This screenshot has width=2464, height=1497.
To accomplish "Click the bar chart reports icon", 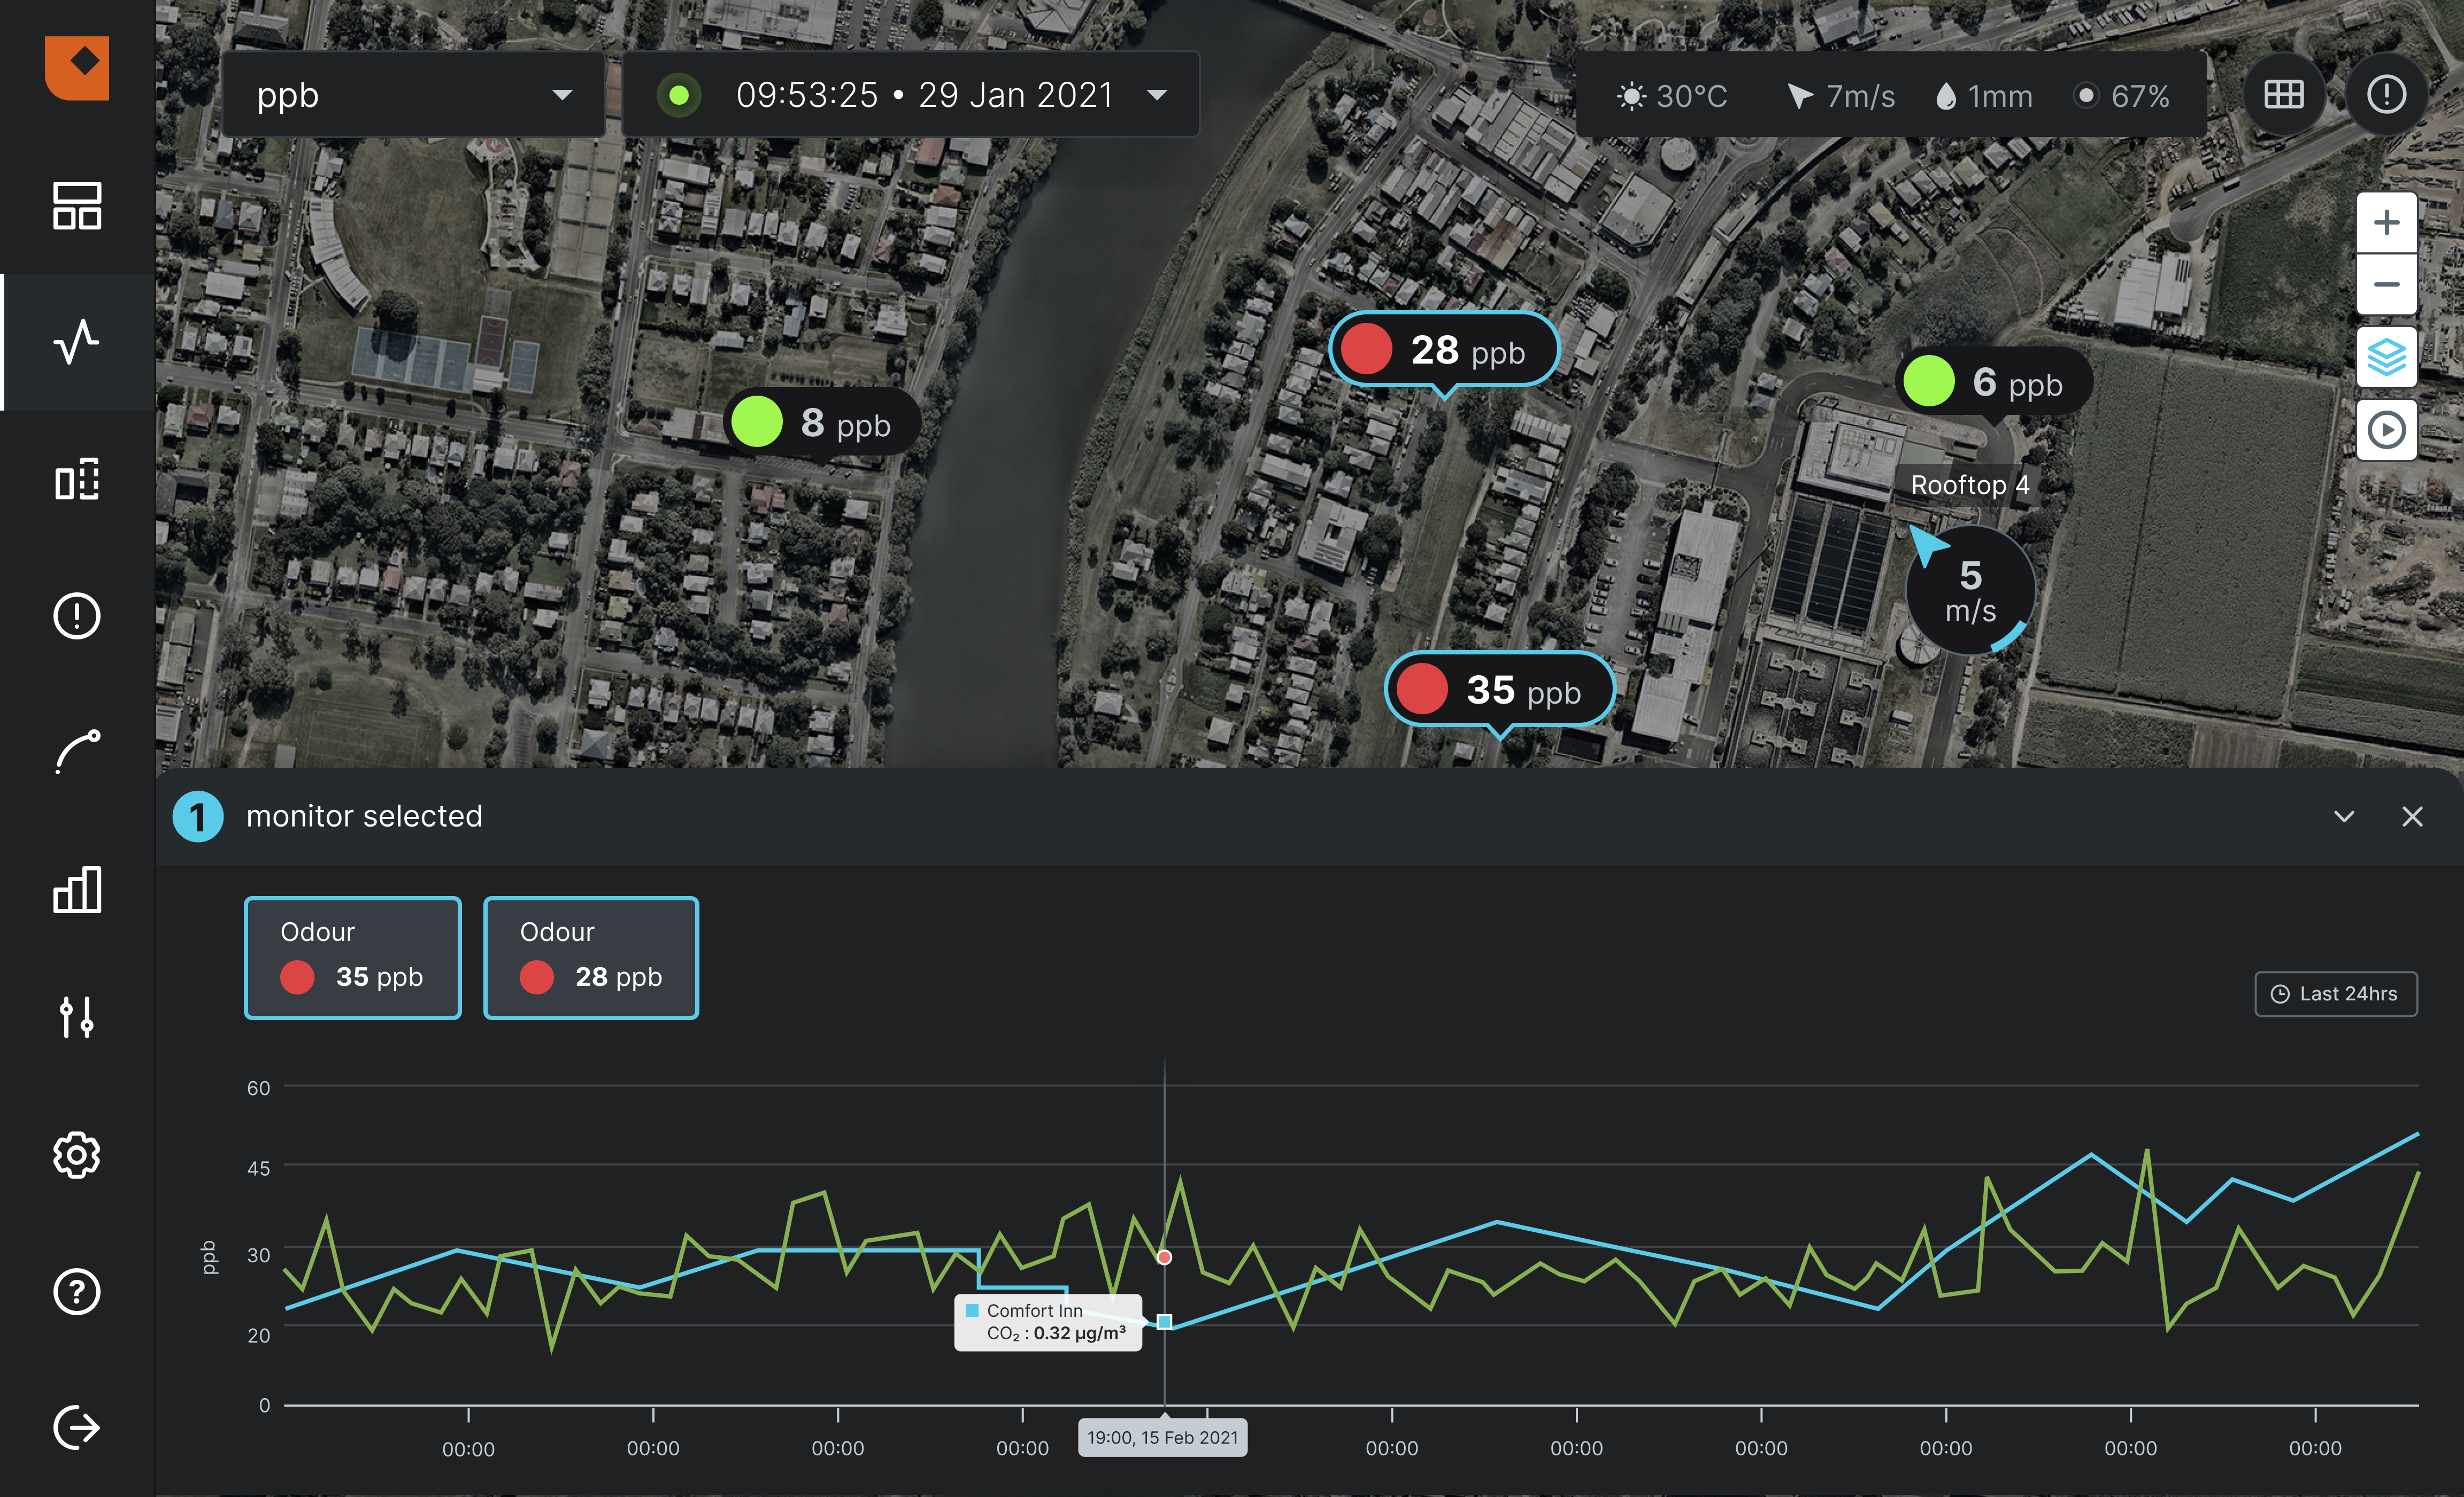I will [x=77, y=889].
